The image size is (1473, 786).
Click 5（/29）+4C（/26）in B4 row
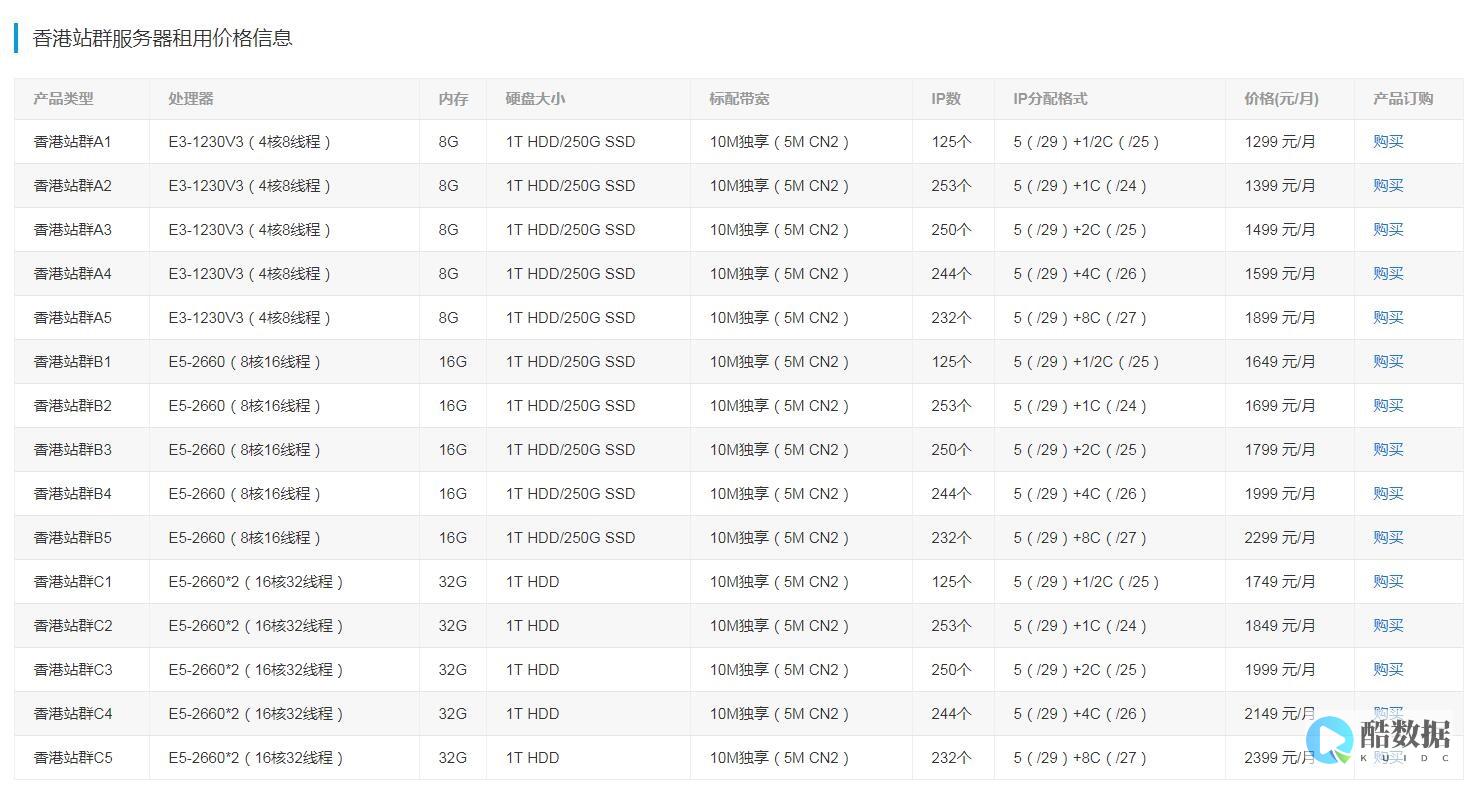click(x=1081, y=494)
